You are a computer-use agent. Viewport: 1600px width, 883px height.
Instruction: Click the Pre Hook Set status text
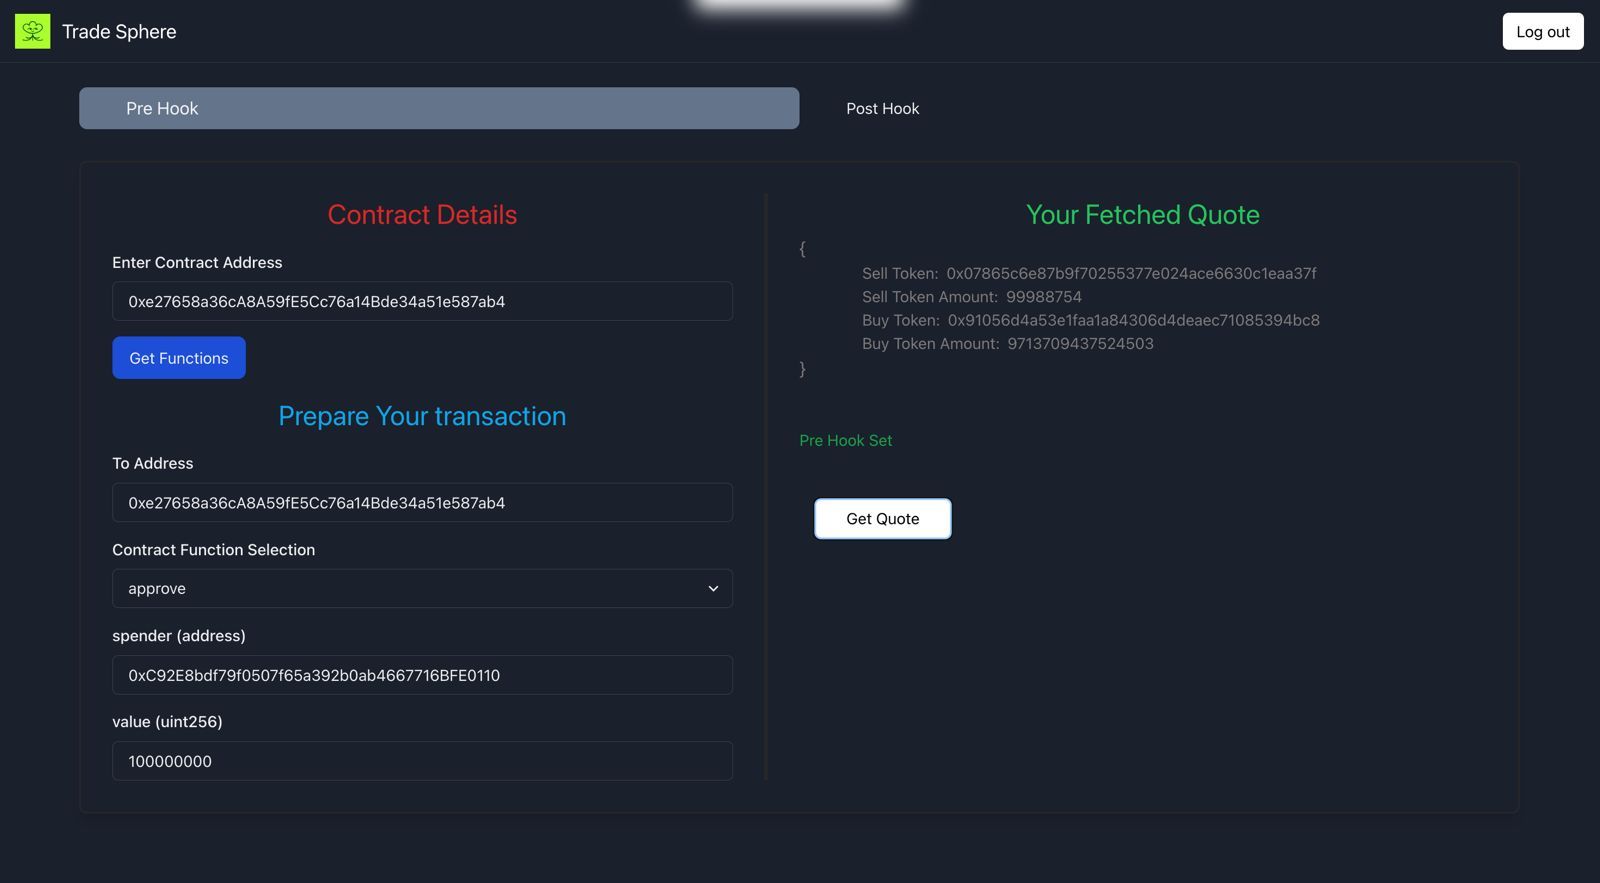coord(845,440)
